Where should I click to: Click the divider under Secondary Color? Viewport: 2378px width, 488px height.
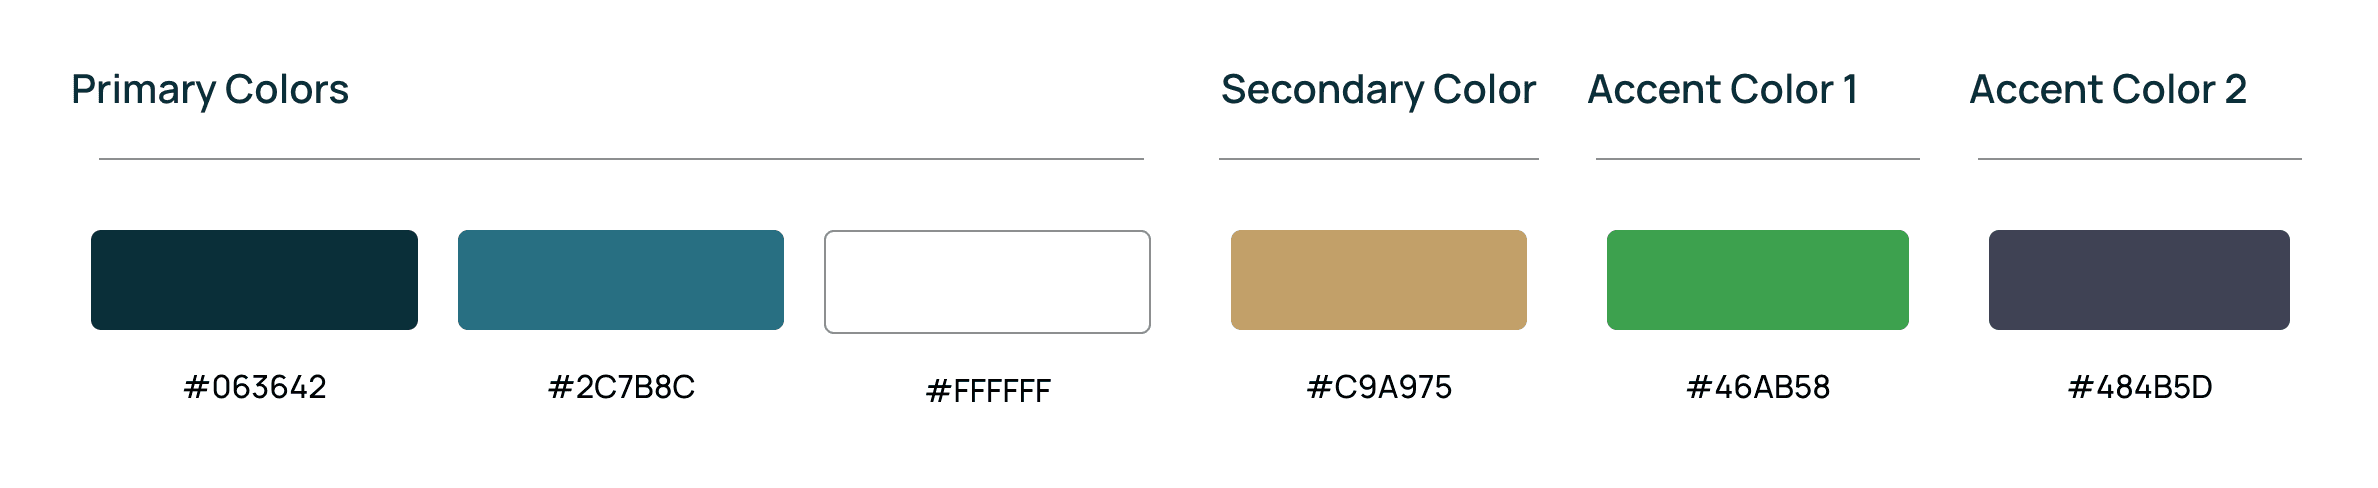(1378, 159)
